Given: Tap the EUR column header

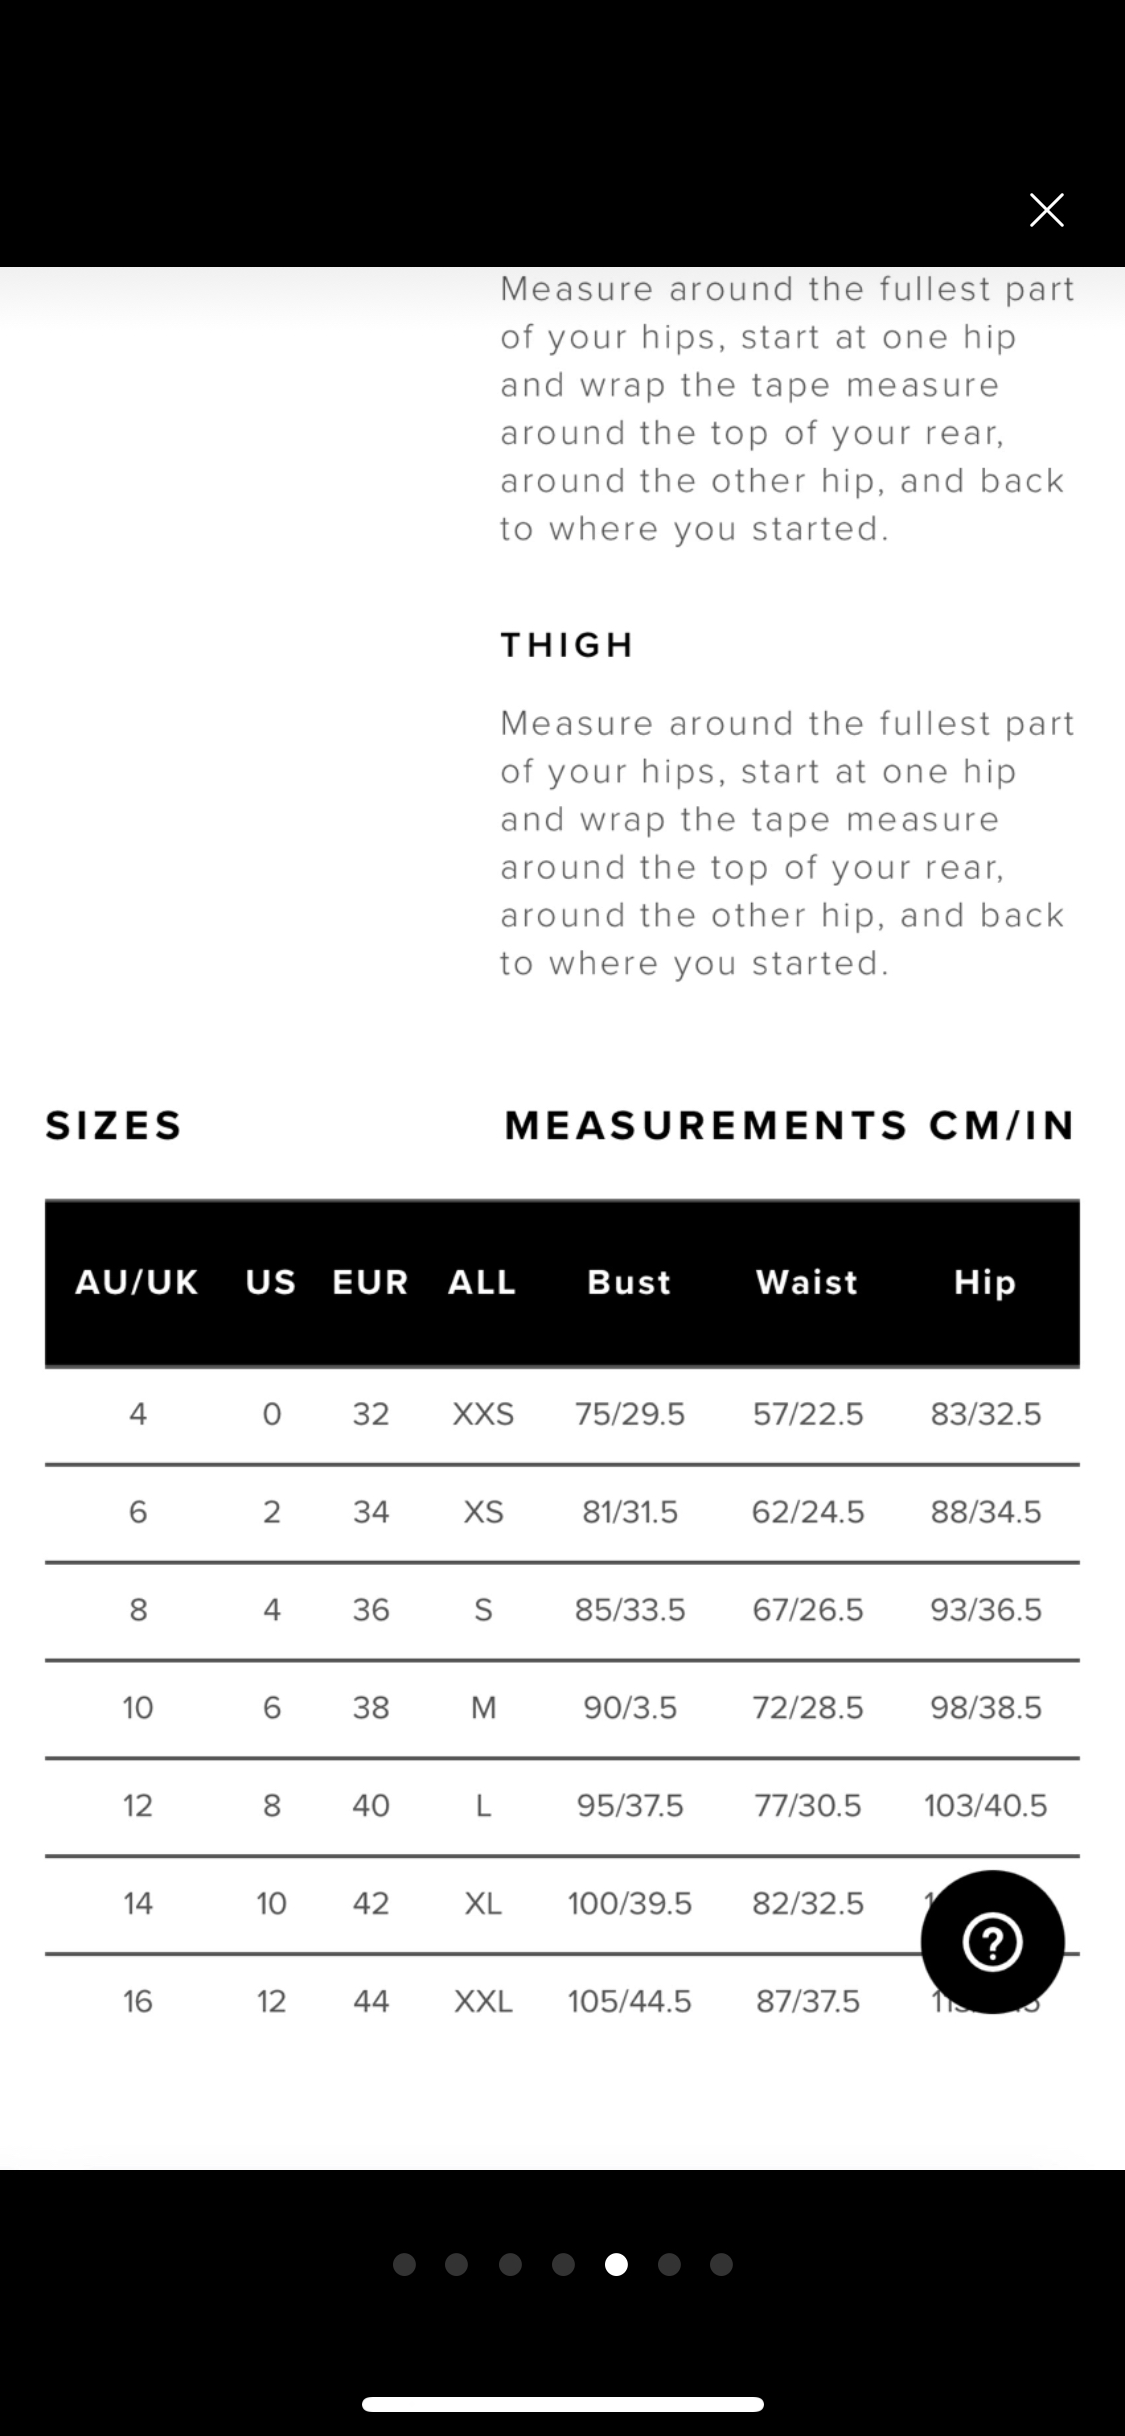Looking at the screenshot, I should pyautogui.click(x=370, y=1282).
